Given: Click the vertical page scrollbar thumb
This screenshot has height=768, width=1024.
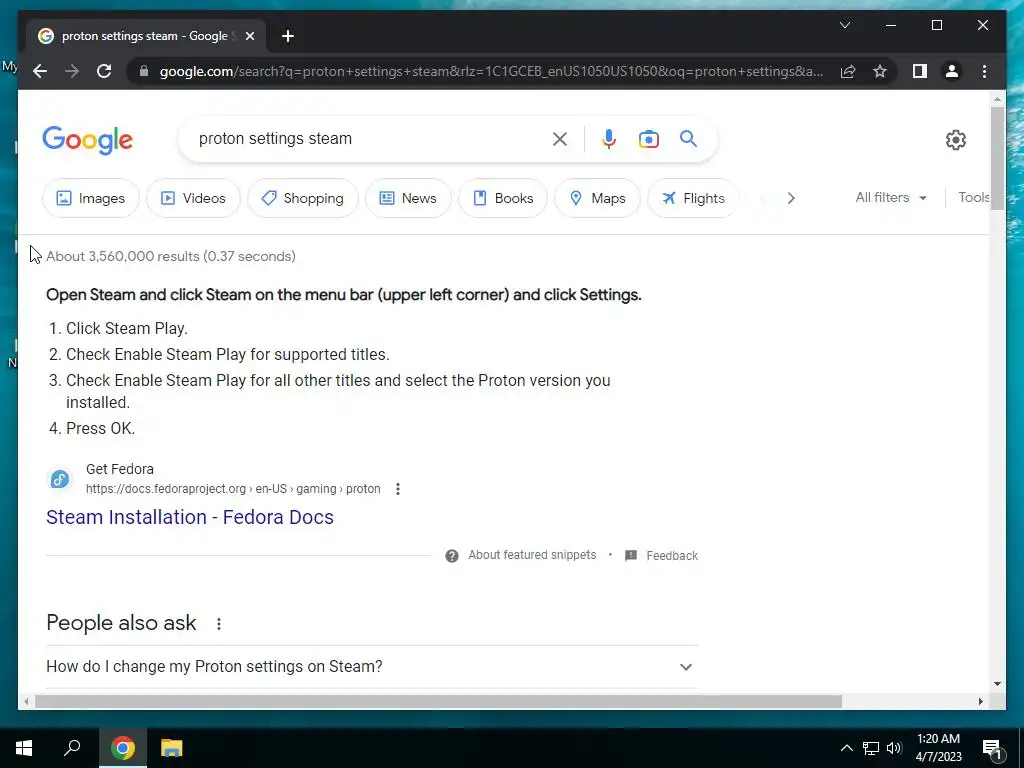Looking at the screenshot, I should (997, 158).
